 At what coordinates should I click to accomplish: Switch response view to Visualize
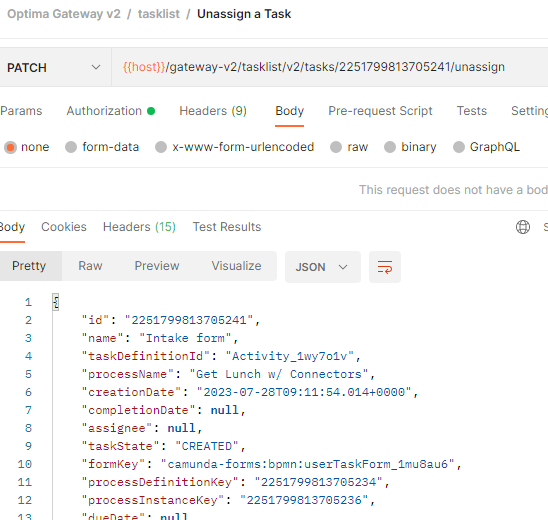click(236, 266)
